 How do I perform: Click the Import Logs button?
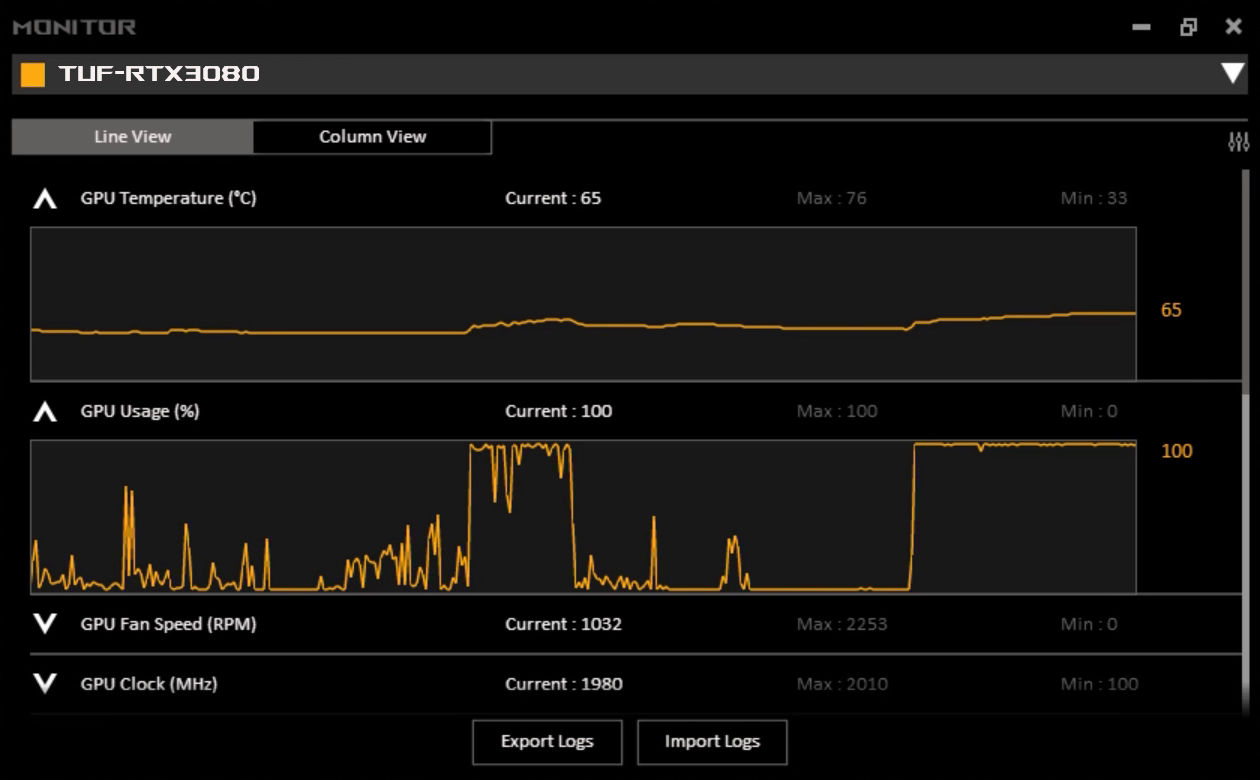click(712, 742)
